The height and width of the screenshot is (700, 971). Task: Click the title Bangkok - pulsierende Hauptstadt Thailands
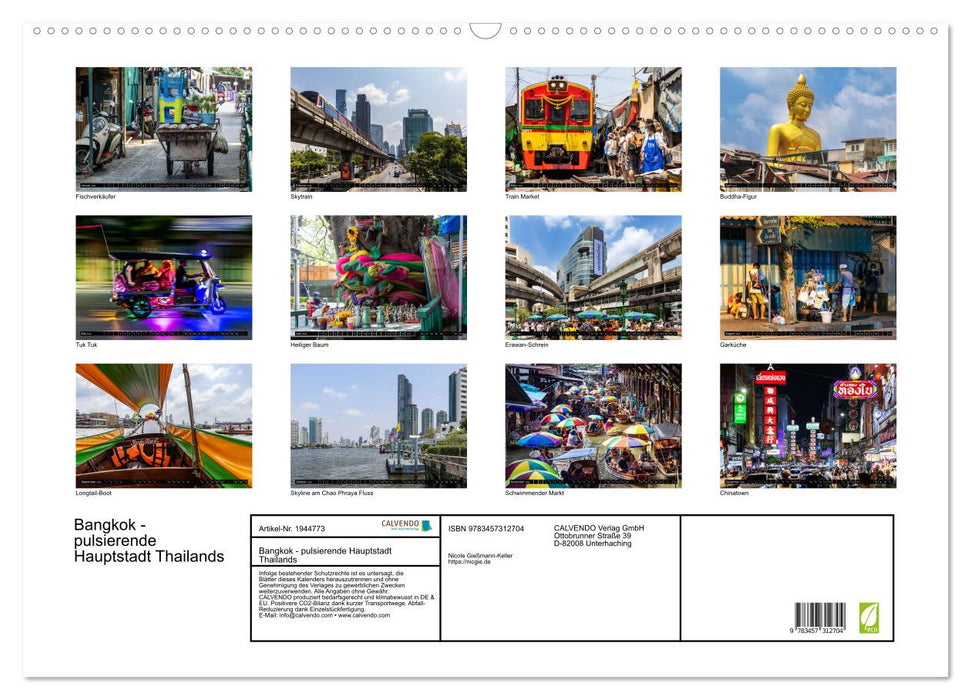[147, 539]
